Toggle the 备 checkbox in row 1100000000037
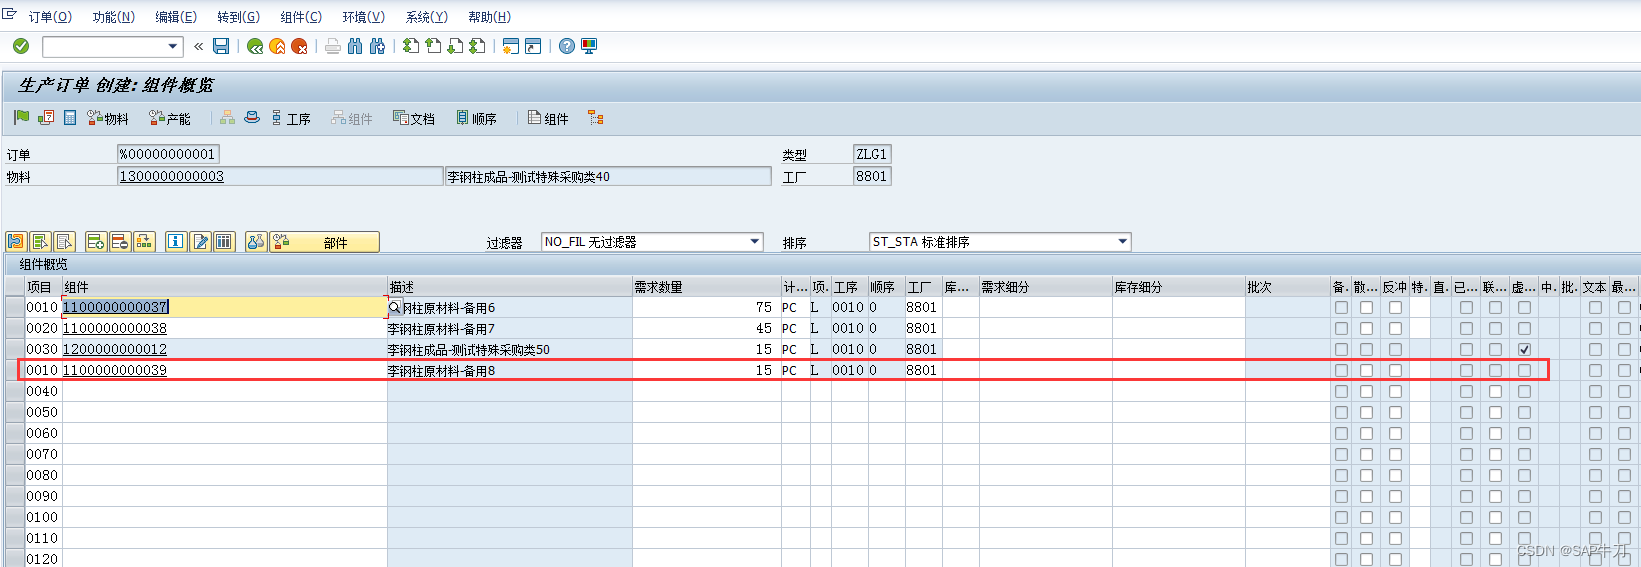The height and width of the screenshot is (567, 1641). tap(1341, 307)
